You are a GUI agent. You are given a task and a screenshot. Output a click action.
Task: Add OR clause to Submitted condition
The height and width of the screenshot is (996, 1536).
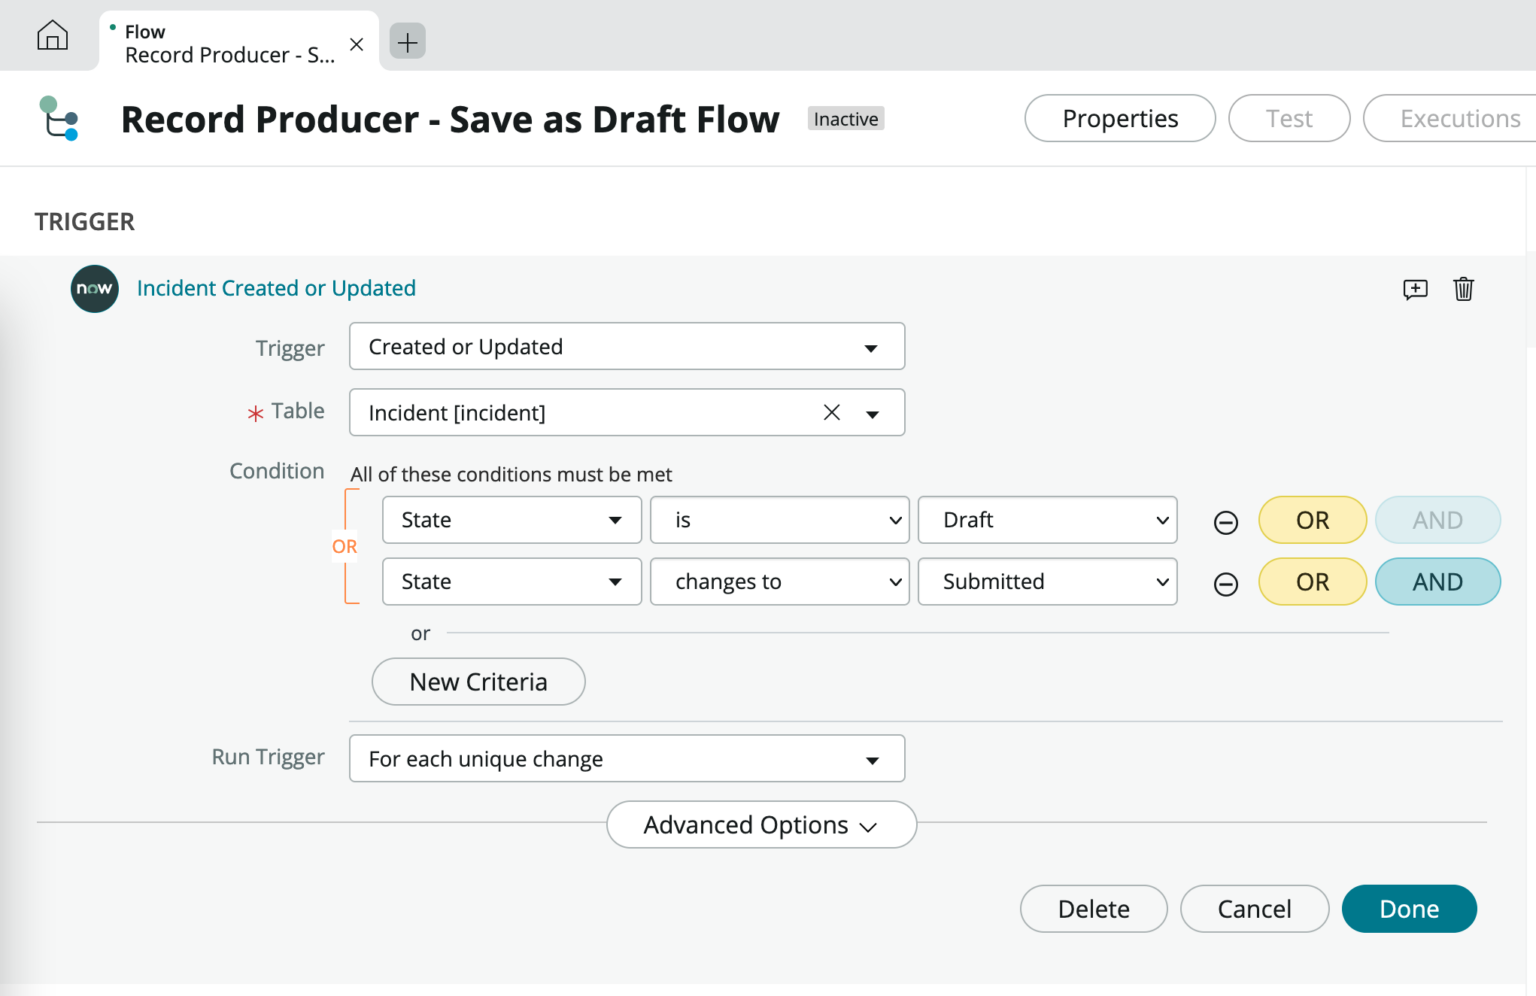(1312, 582)
